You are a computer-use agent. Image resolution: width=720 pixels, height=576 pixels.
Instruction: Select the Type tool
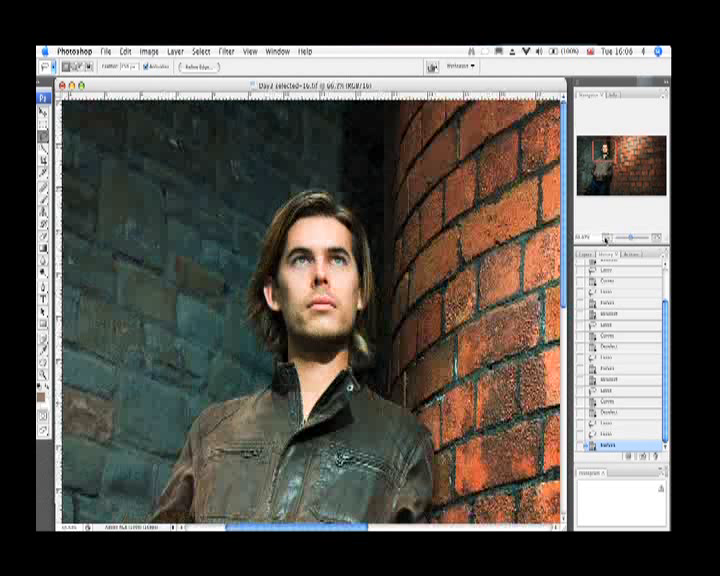[43, 299]
